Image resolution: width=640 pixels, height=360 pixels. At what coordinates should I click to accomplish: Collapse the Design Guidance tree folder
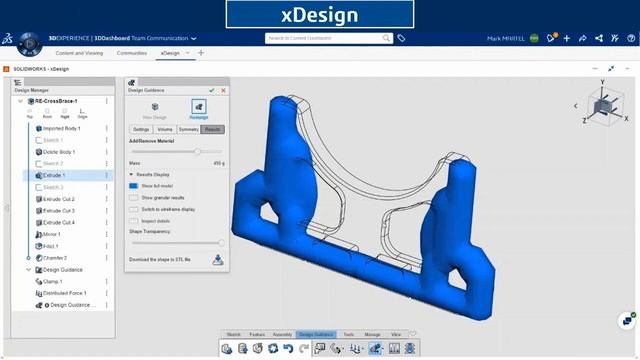click(x=28, y=270)
